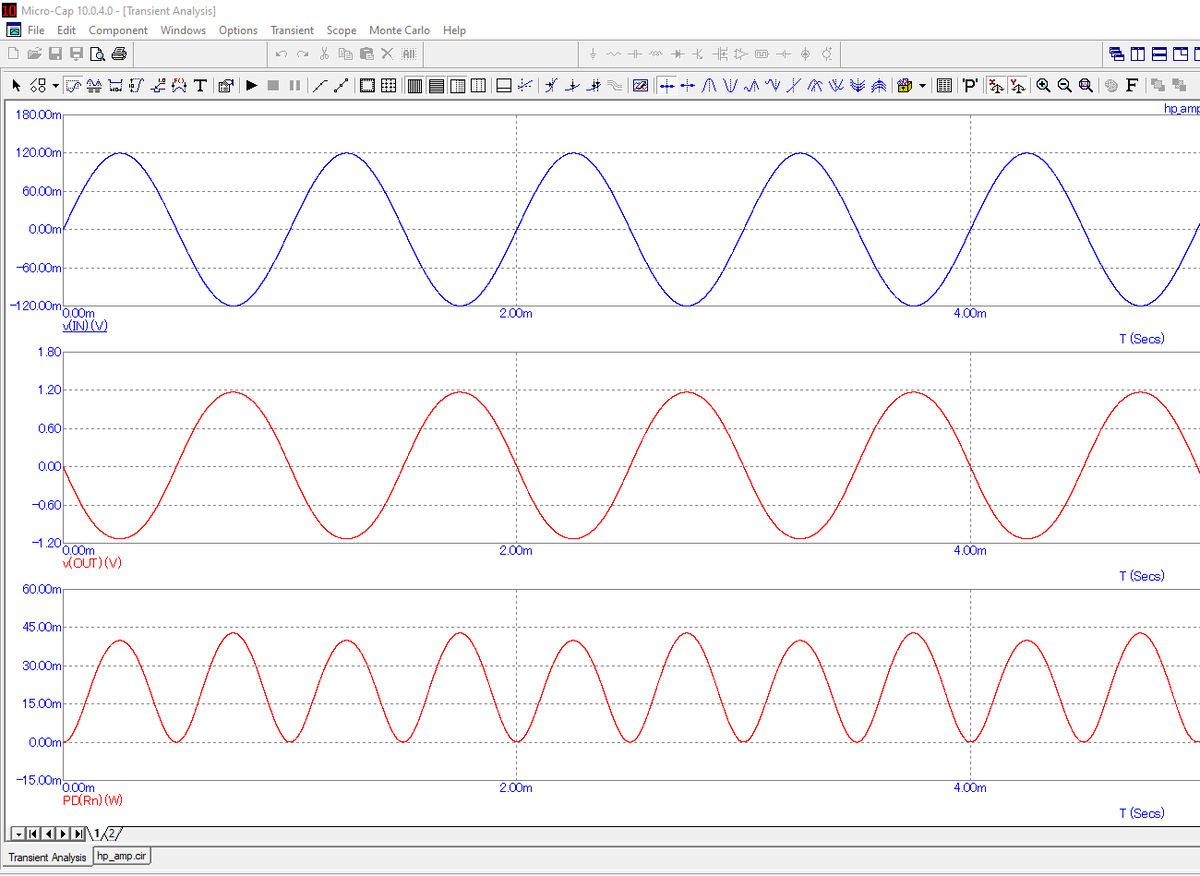1200x876 pixels.
Task: Click the Go To X icon
Action: coord(996,86)
